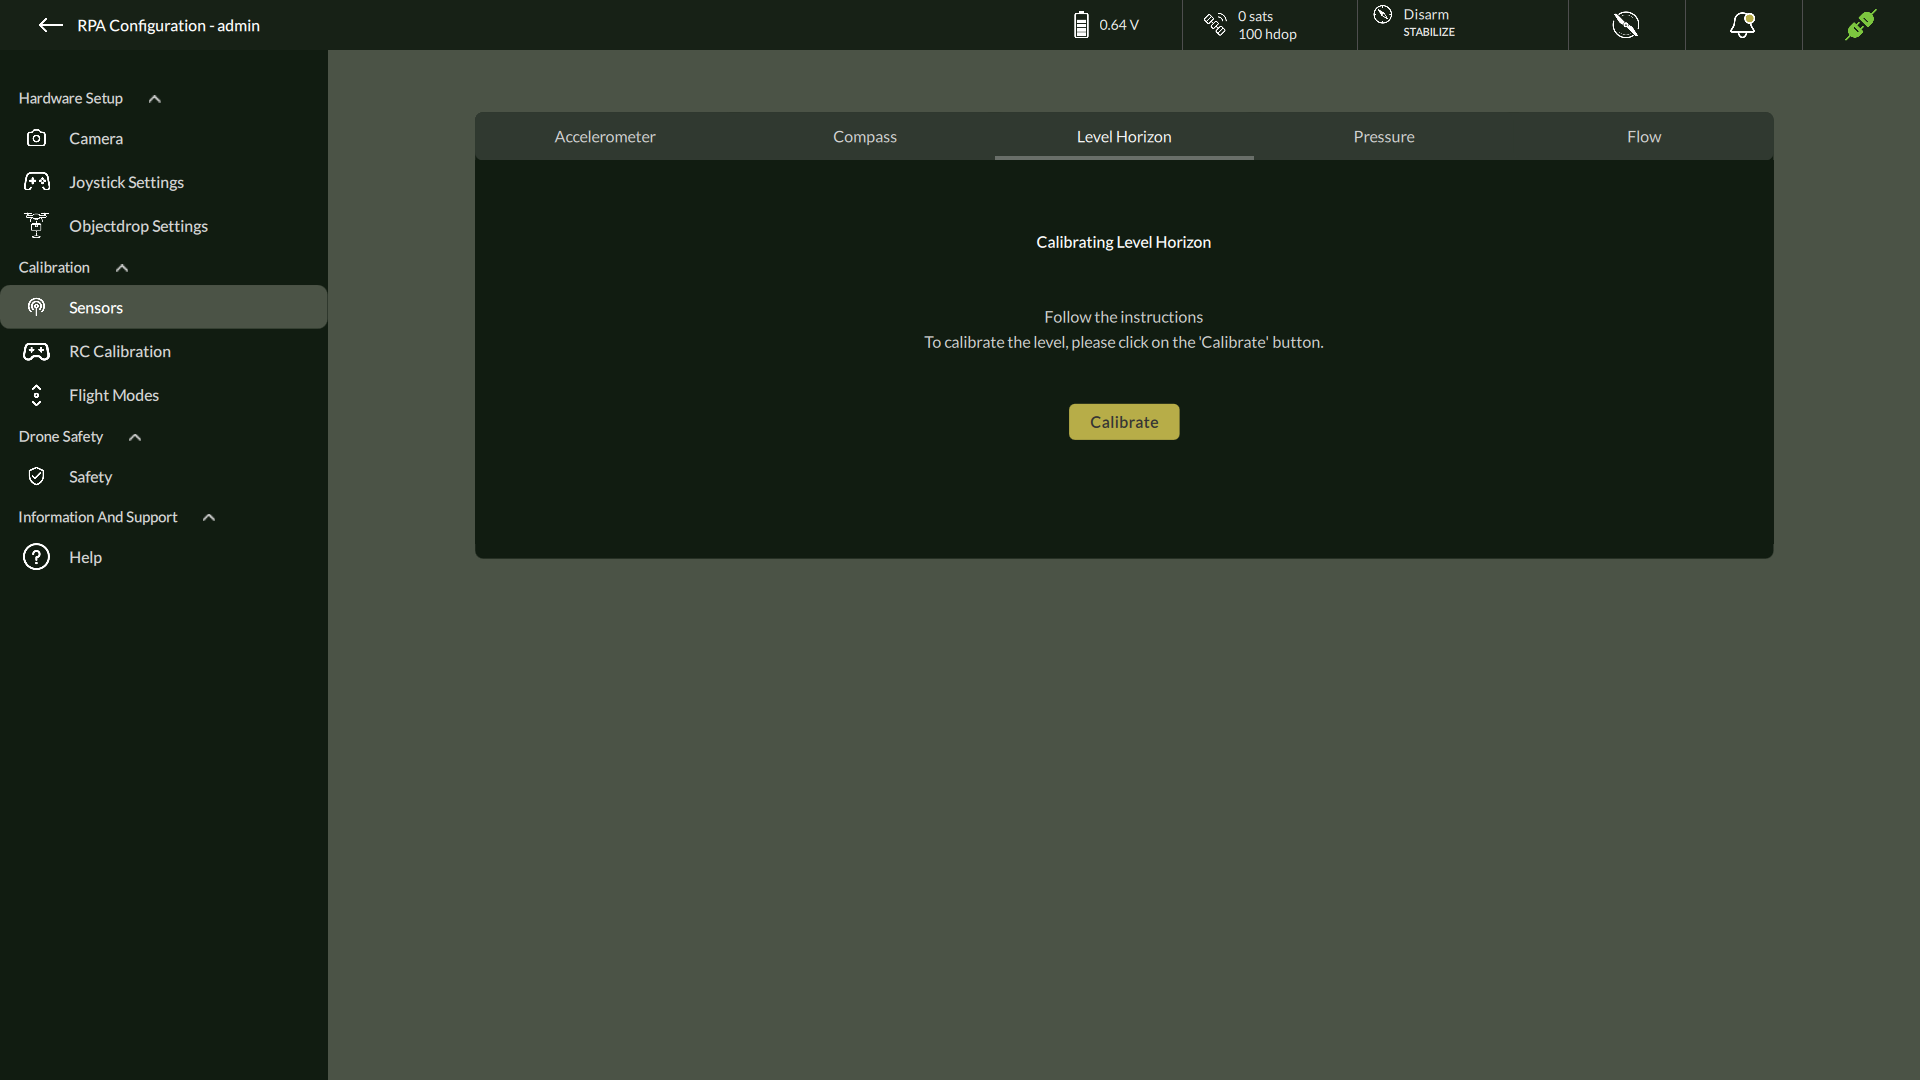Image resolution: width=1920 pixels, height=1080 pixels.
Task: Open RC Calibration page
Action: [164, 351]
